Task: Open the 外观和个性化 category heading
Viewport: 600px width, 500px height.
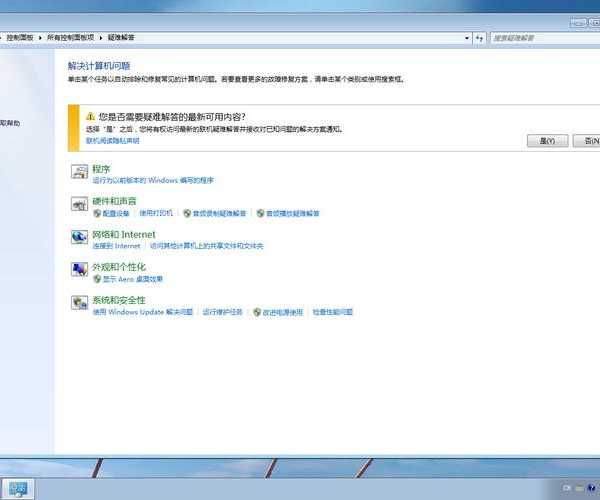Action: point(119,267)
